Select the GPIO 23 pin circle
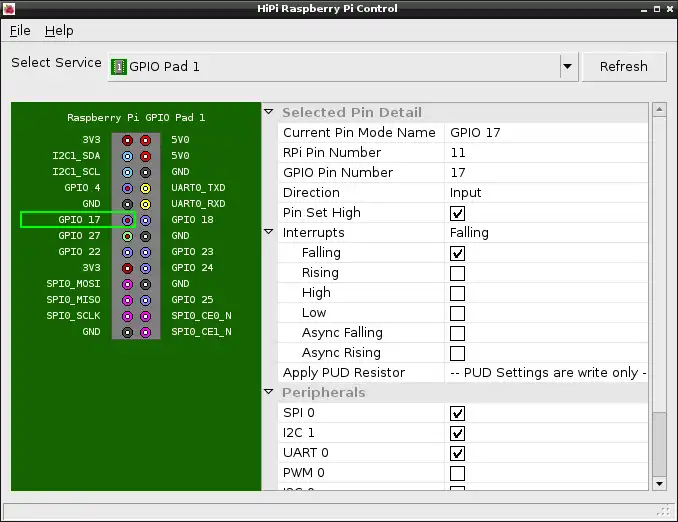The width and height of the screenshot is (678, 522). (x=146, y=252)
